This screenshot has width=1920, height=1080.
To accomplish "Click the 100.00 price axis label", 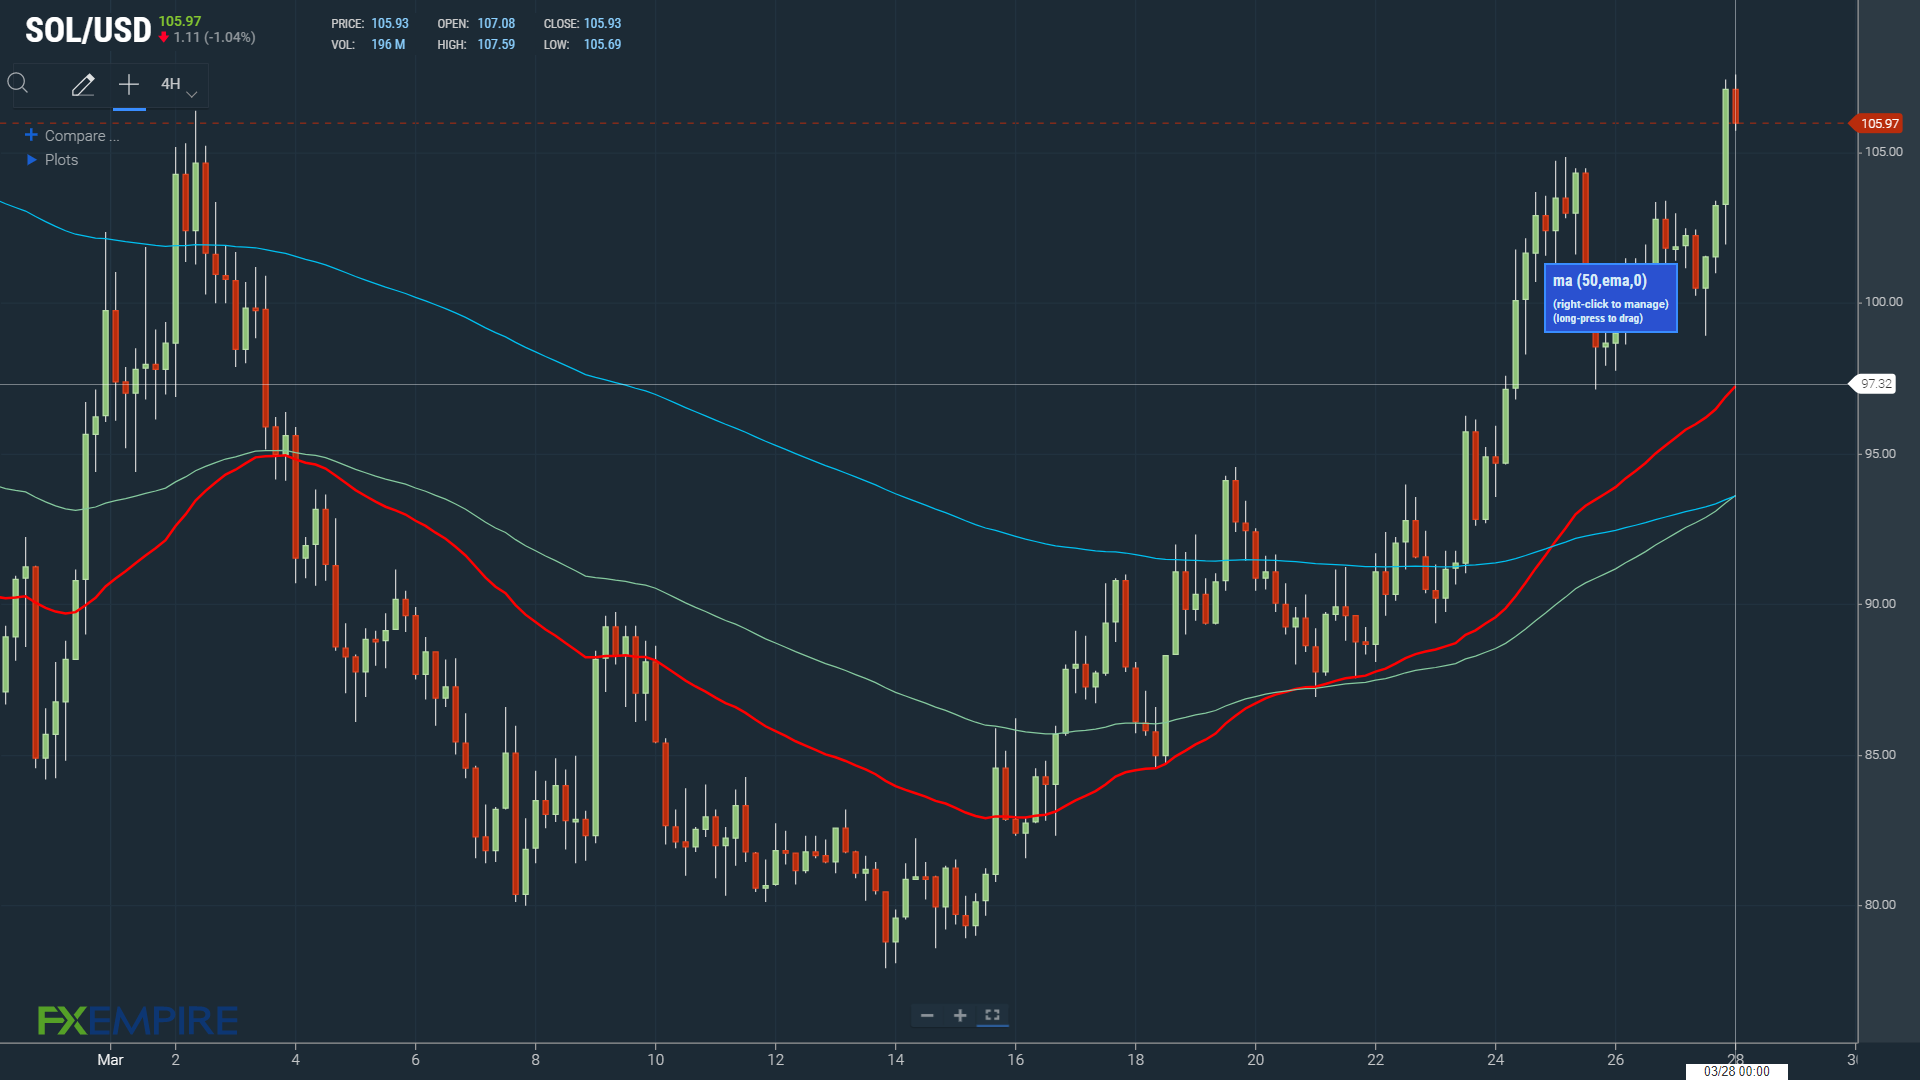I will tap(1884, 302).
